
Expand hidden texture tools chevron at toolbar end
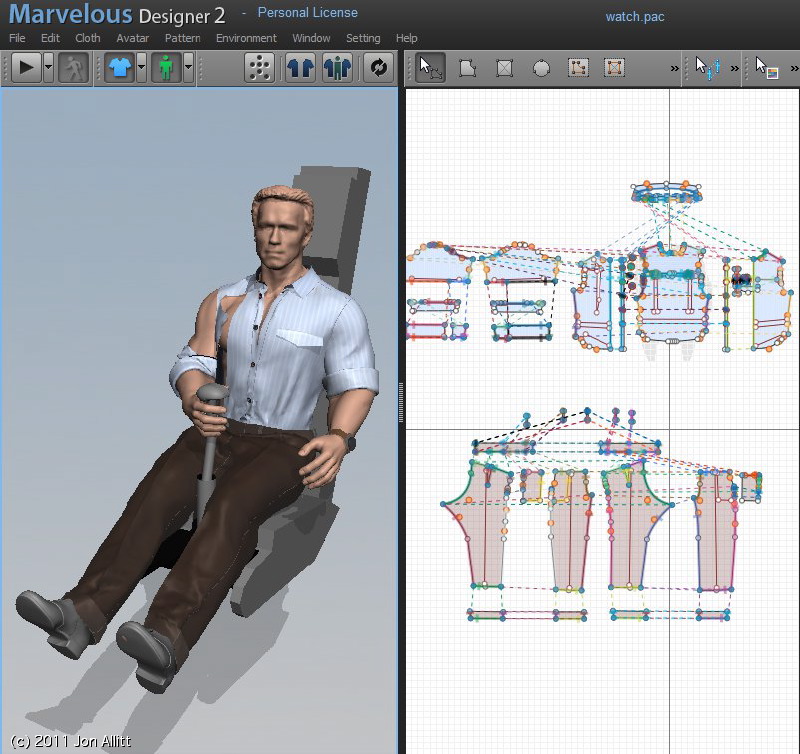point(794,68)
